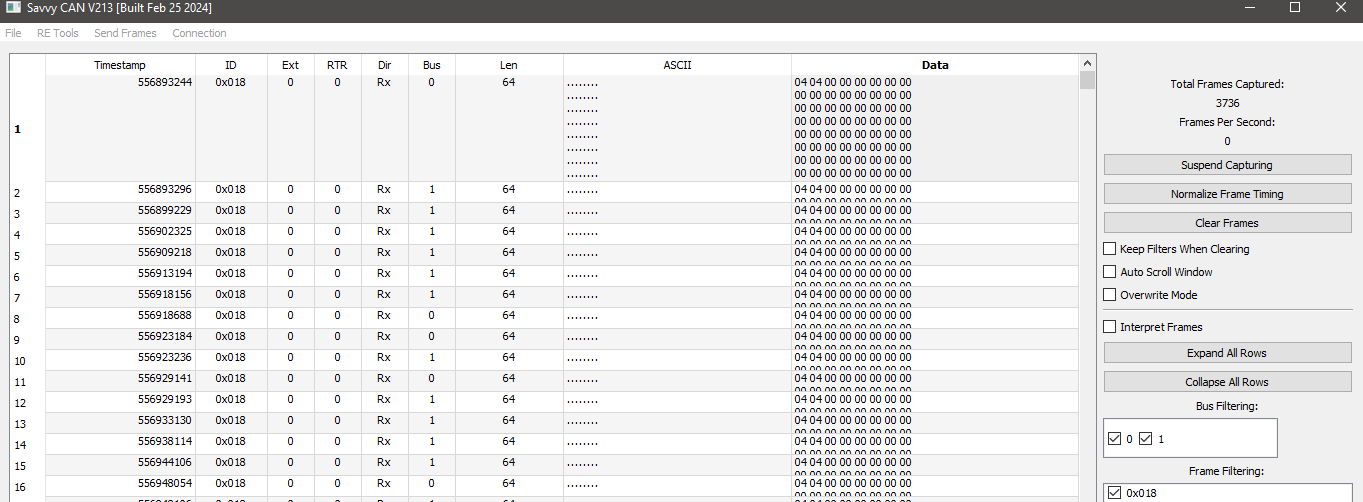Click the frame table scrollbar up arrow
The height and width of the screenshot is (502, 1363).
coord(1087,62)
